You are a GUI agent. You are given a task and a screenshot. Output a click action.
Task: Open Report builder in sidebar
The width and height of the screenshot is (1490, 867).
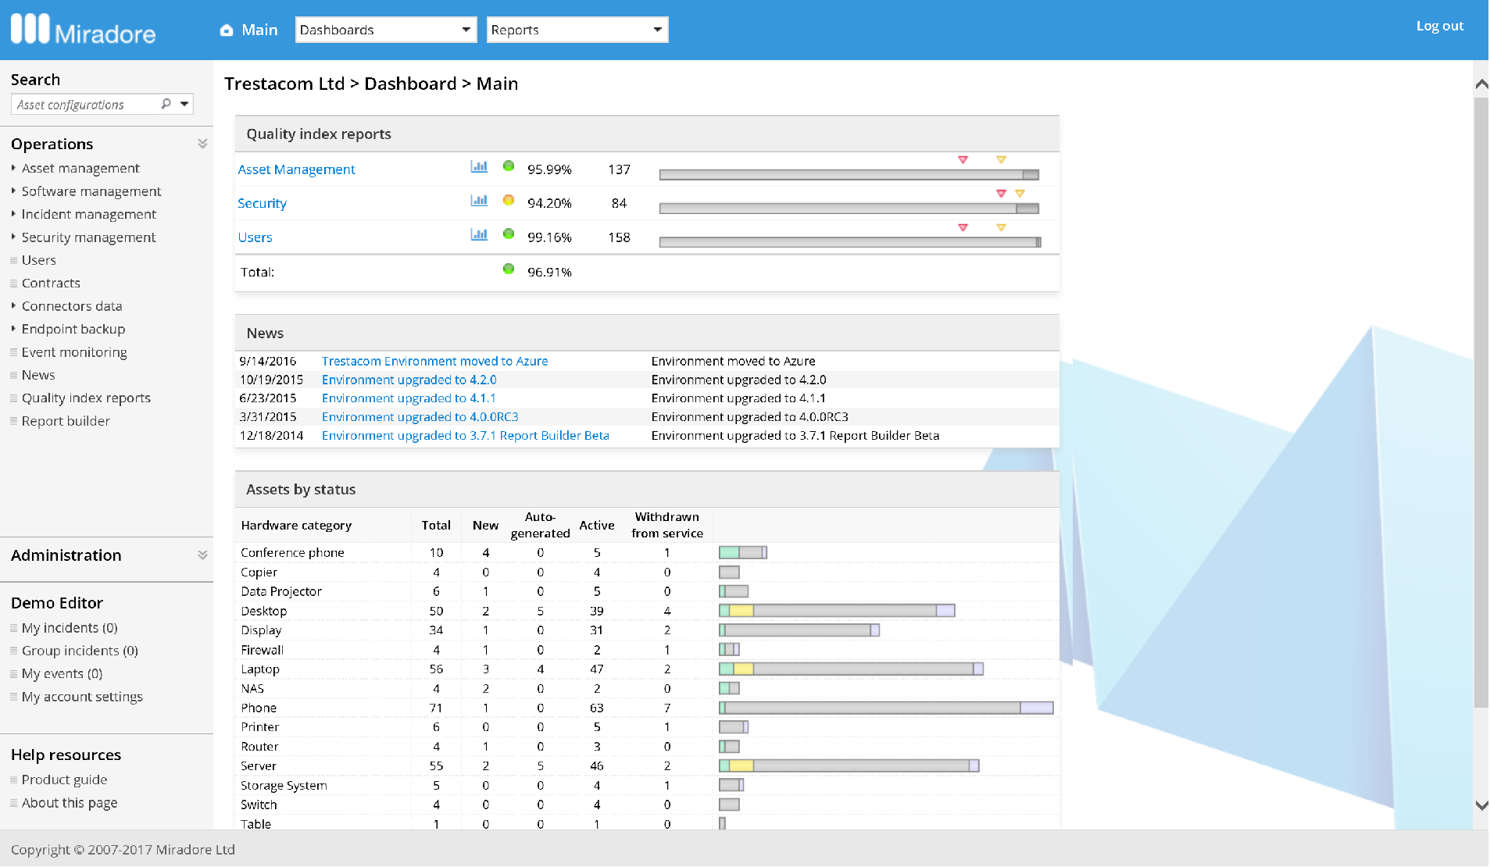click(x=66, y=421)
